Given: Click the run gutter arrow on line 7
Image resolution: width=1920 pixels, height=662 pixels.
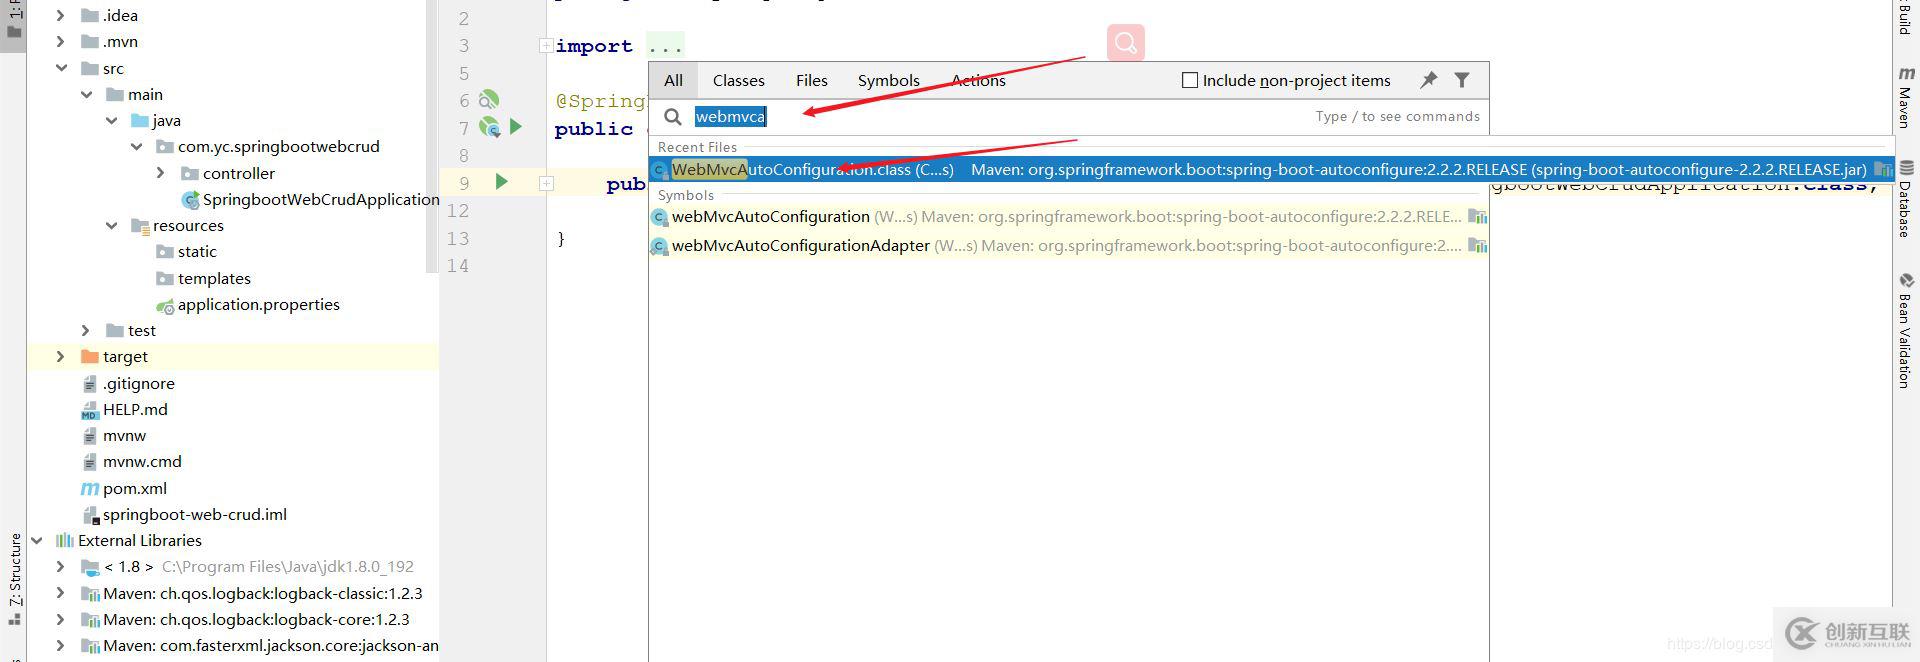Looking at the screenshot, I should pyautogui.click(x=516, y=127).
